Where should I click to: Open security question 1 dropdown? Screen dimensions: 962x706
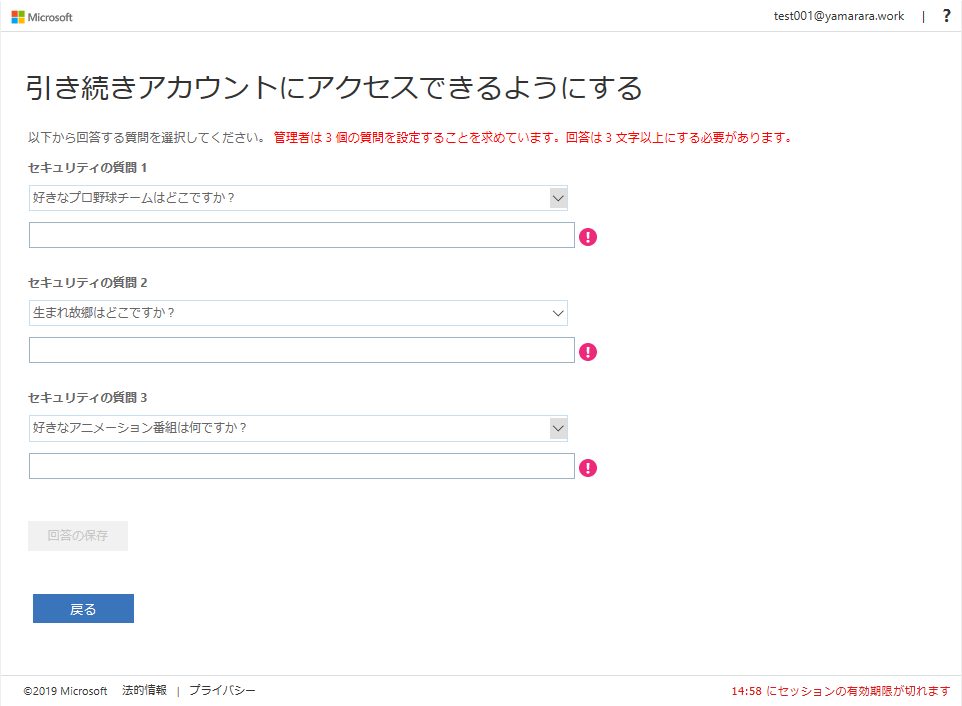click(x=298, y=198)
